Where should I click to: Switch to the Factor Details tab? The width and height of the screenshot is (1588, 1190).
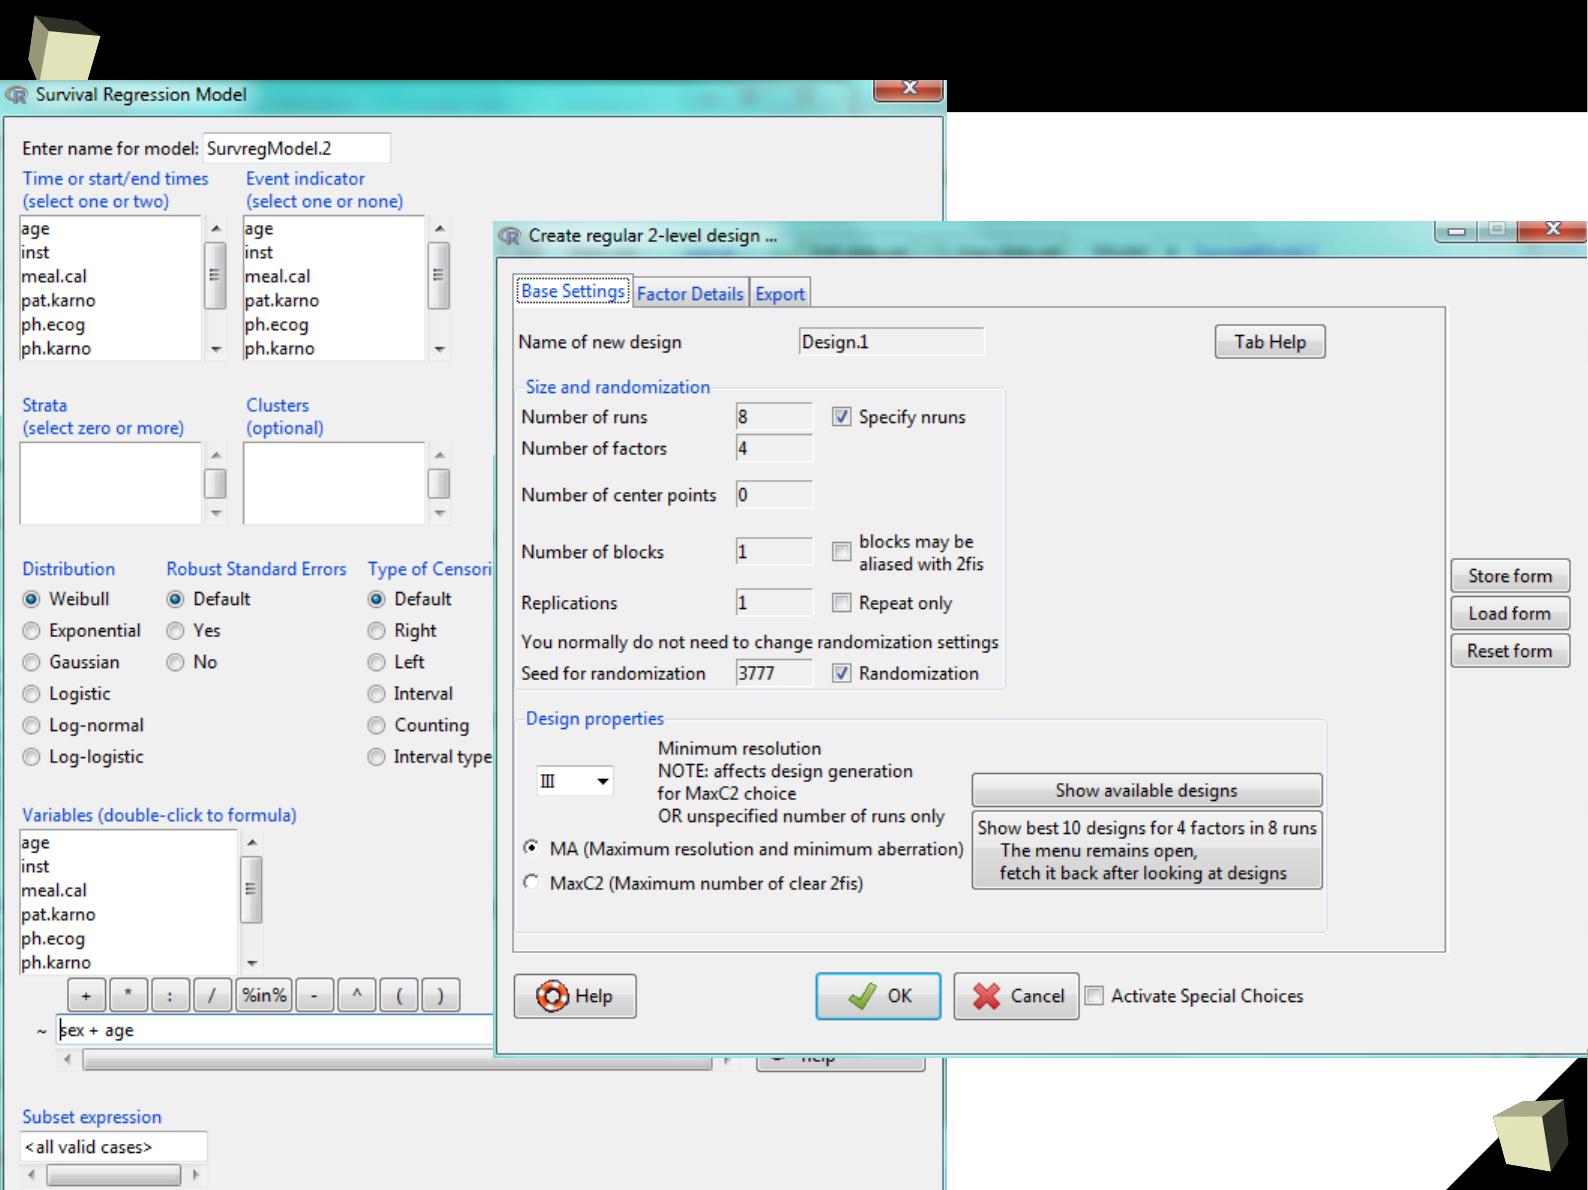pos(690,294)
